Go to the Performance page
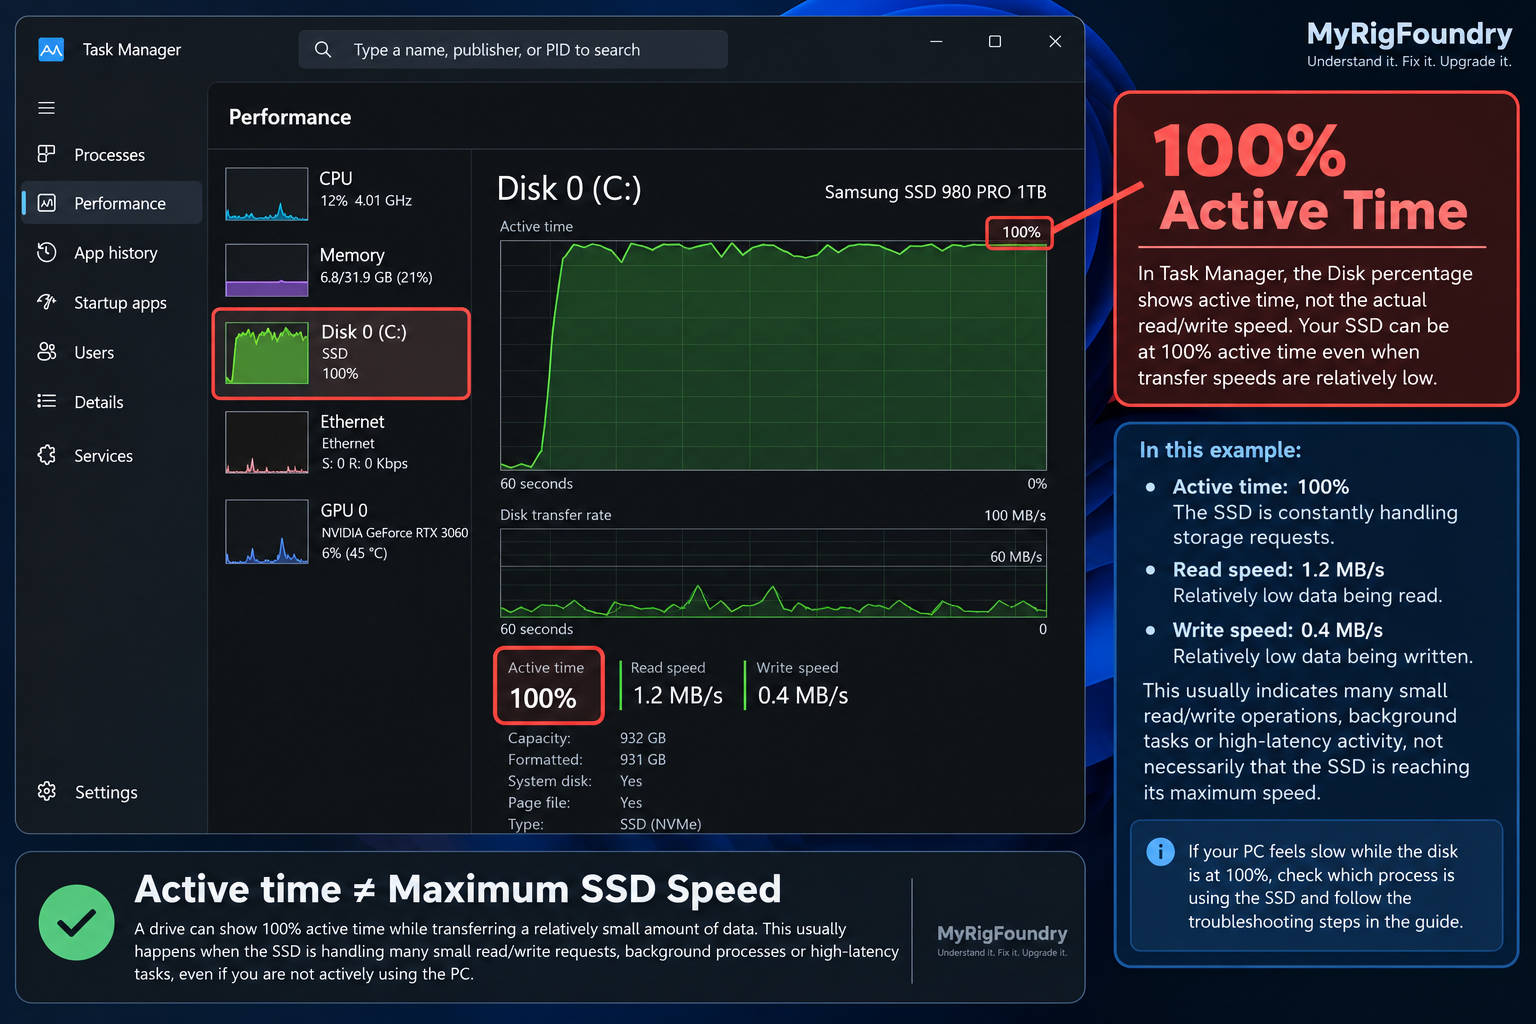Image resolution: width=1536 pixels, height=1024 pixels. [x=110, y=203]
